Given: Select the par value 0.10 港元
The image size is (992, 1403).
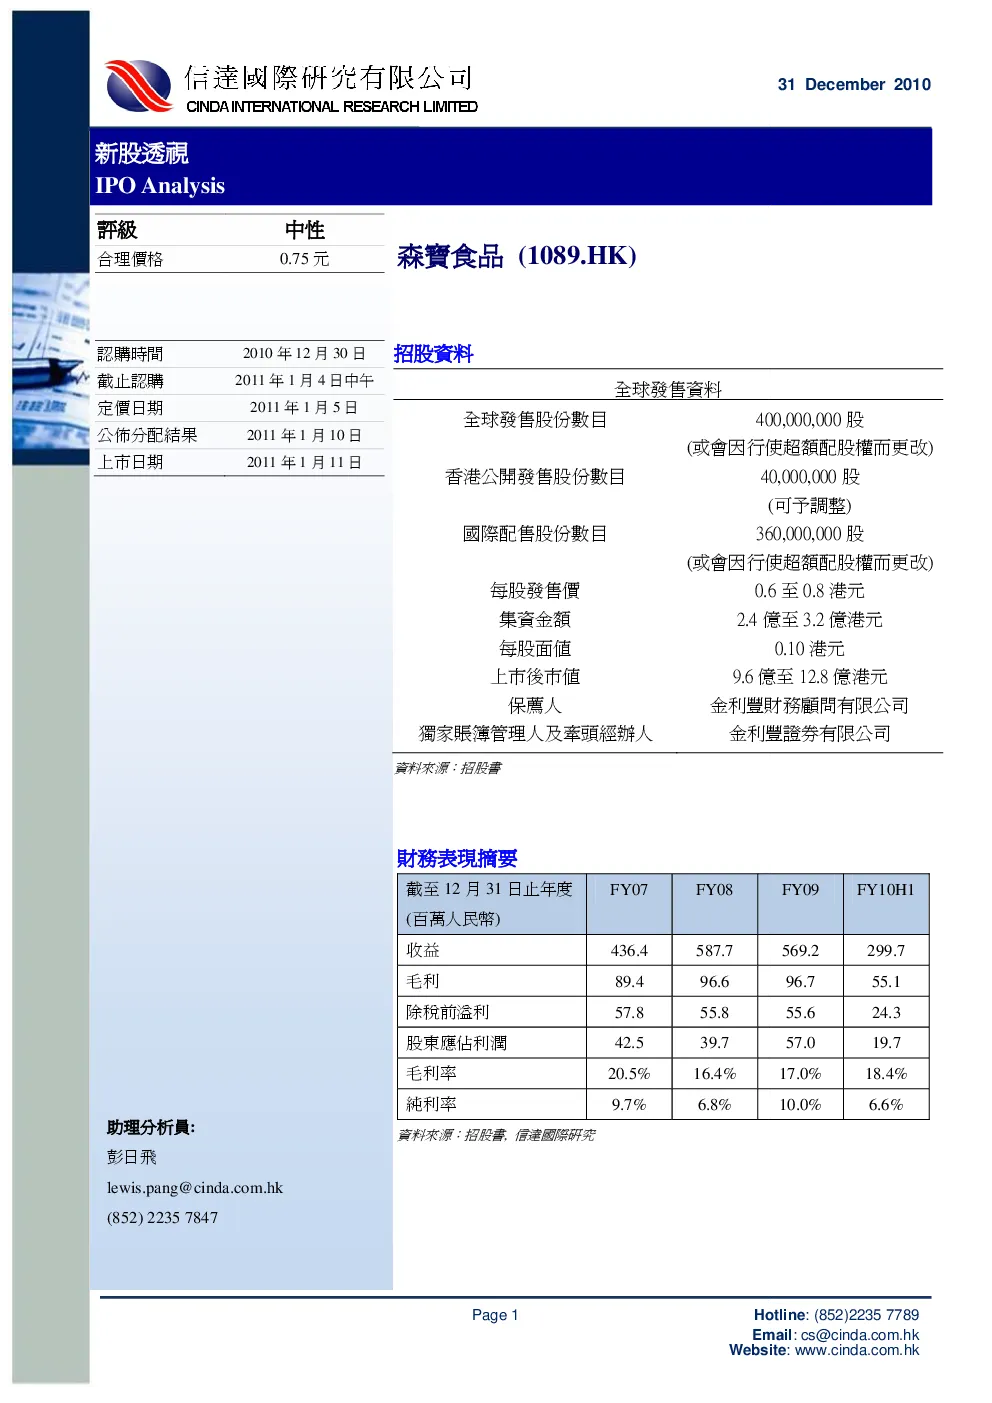Looking at the screenshot, I should click(x=810, y=649).
